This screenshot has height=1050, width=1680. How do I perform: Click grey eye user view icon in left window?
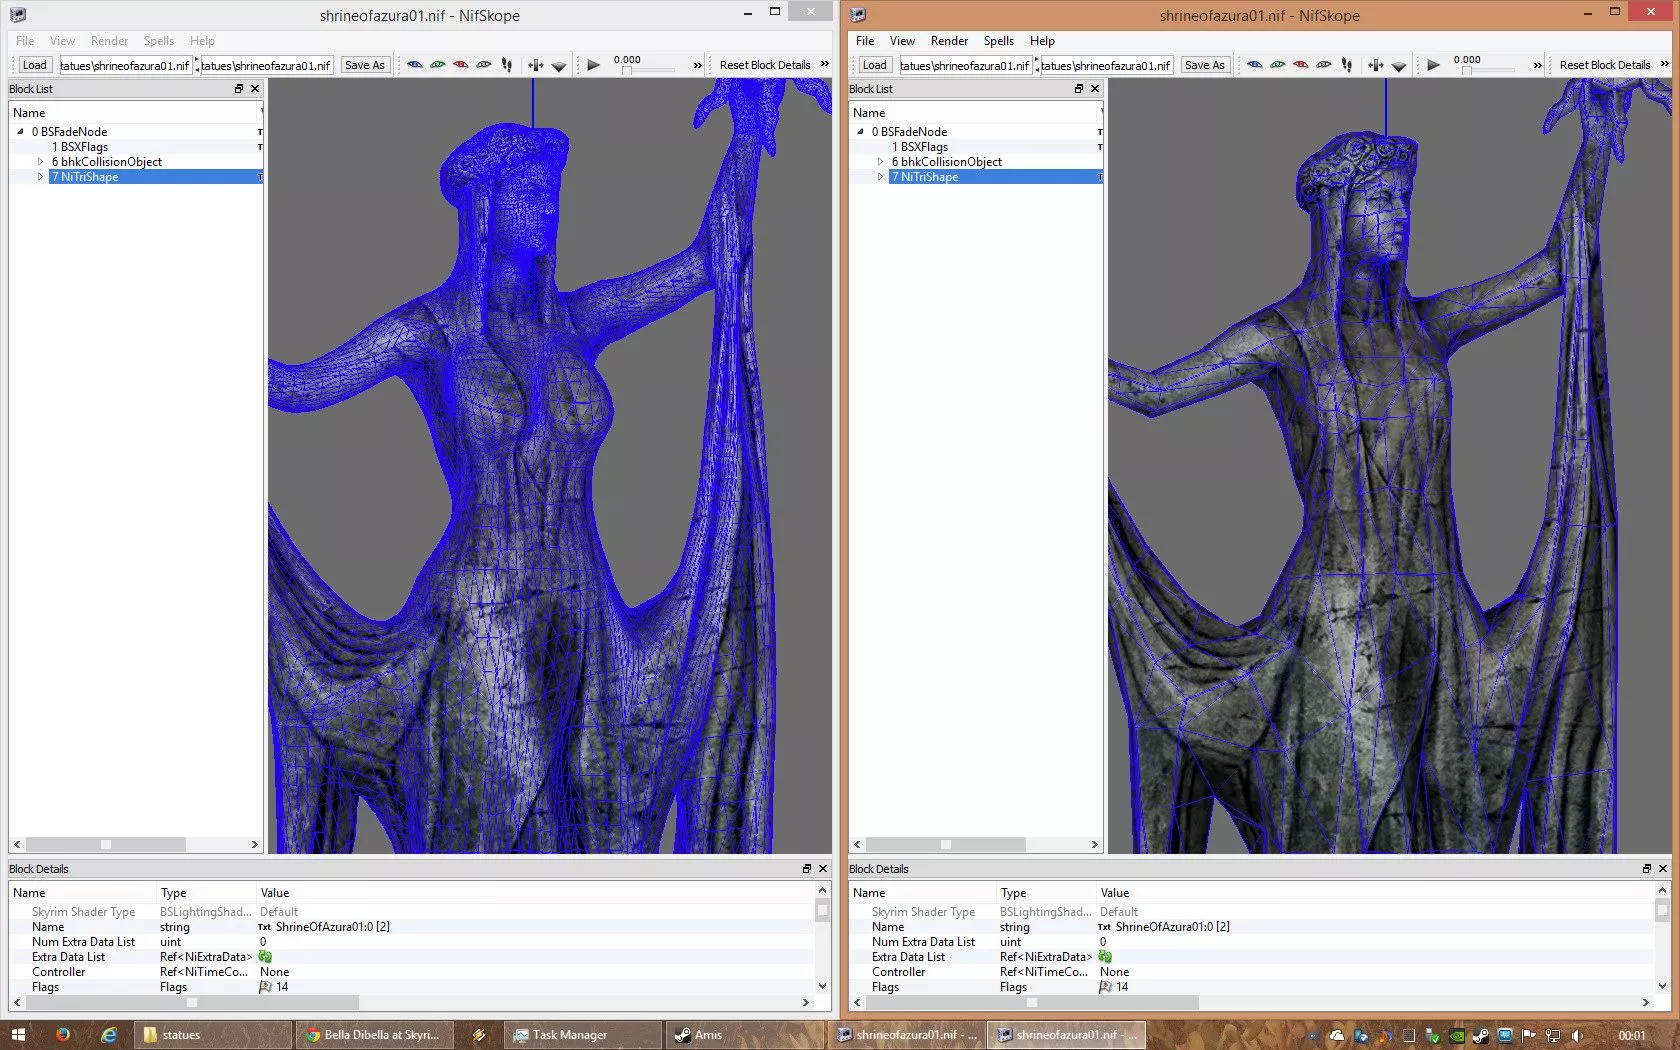pyautogui.click(x=483, y=65)
